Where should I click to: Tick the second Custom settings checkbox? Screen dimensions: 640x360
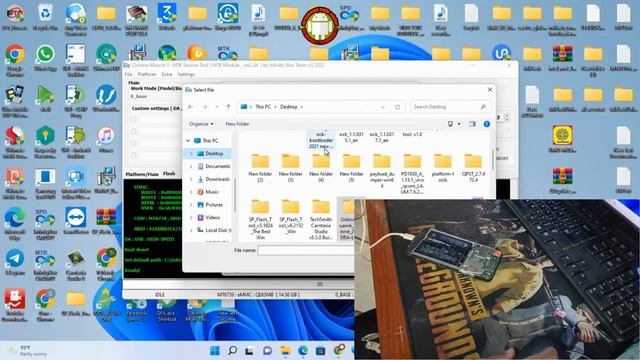click(133, 131)
